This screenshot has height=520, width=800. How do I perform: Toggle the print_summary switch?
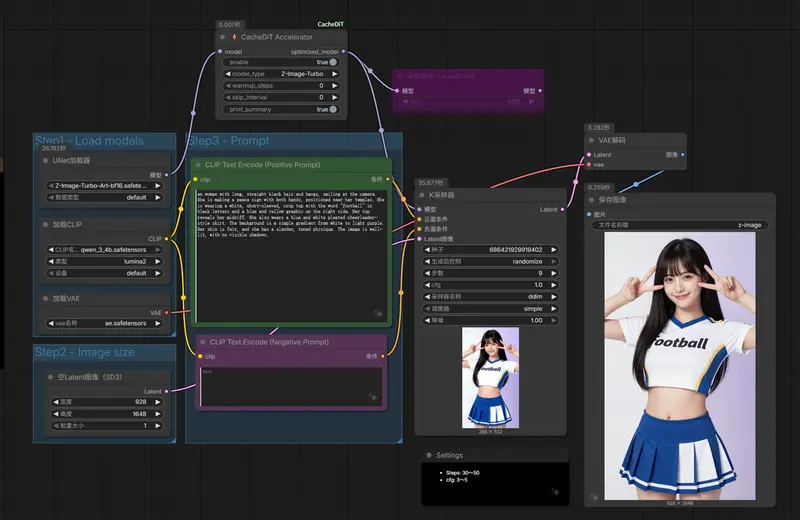tap(333, 109)
